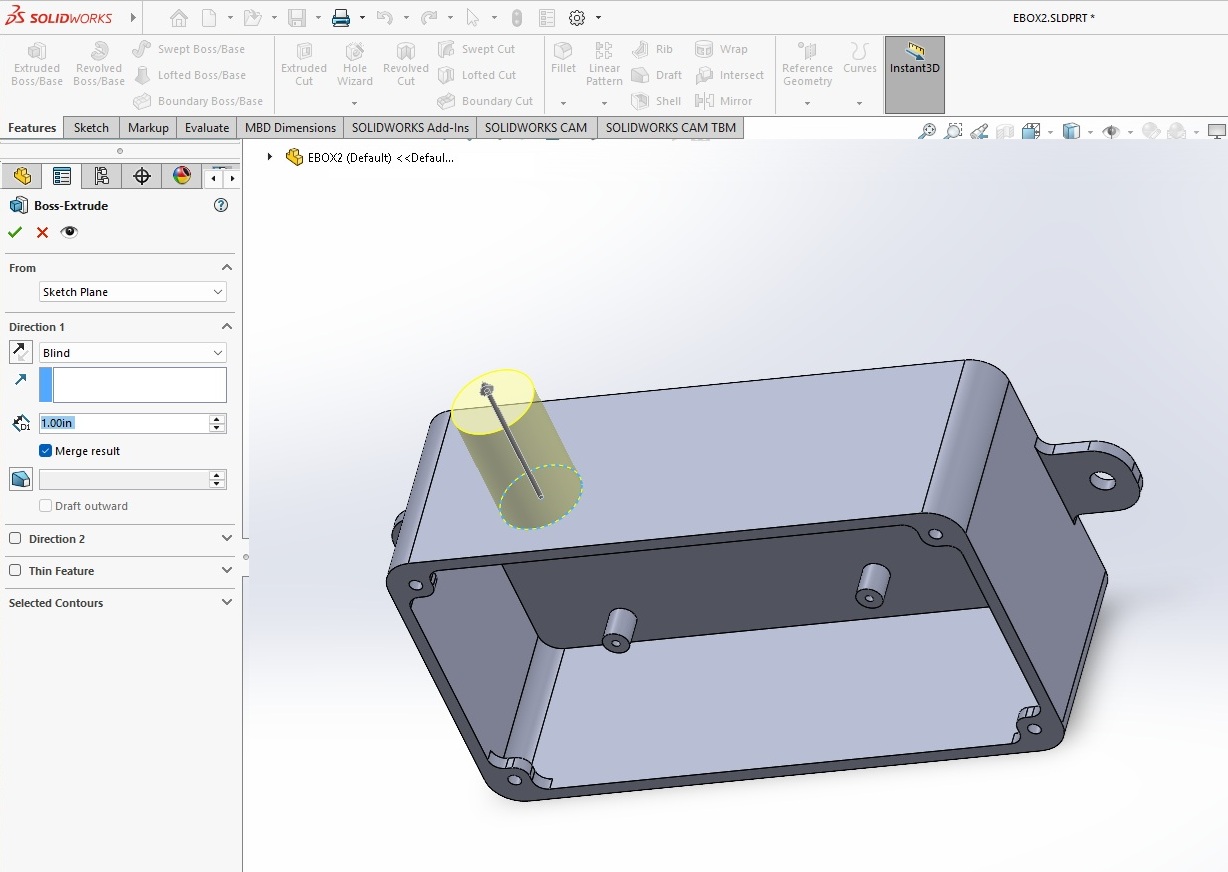
Task: Accept the Boss-Extrude with green checkmark
Action: click(15, 232)
